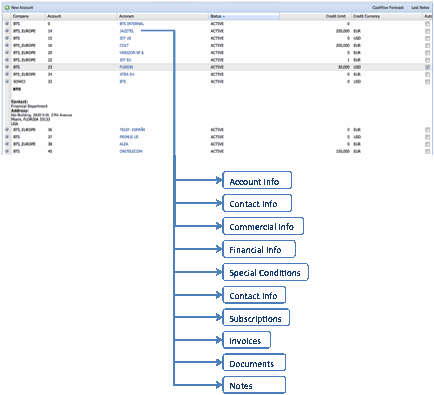
Task: Select the ACTIVE status cell for COLT
Action: (x=217, y=45)
